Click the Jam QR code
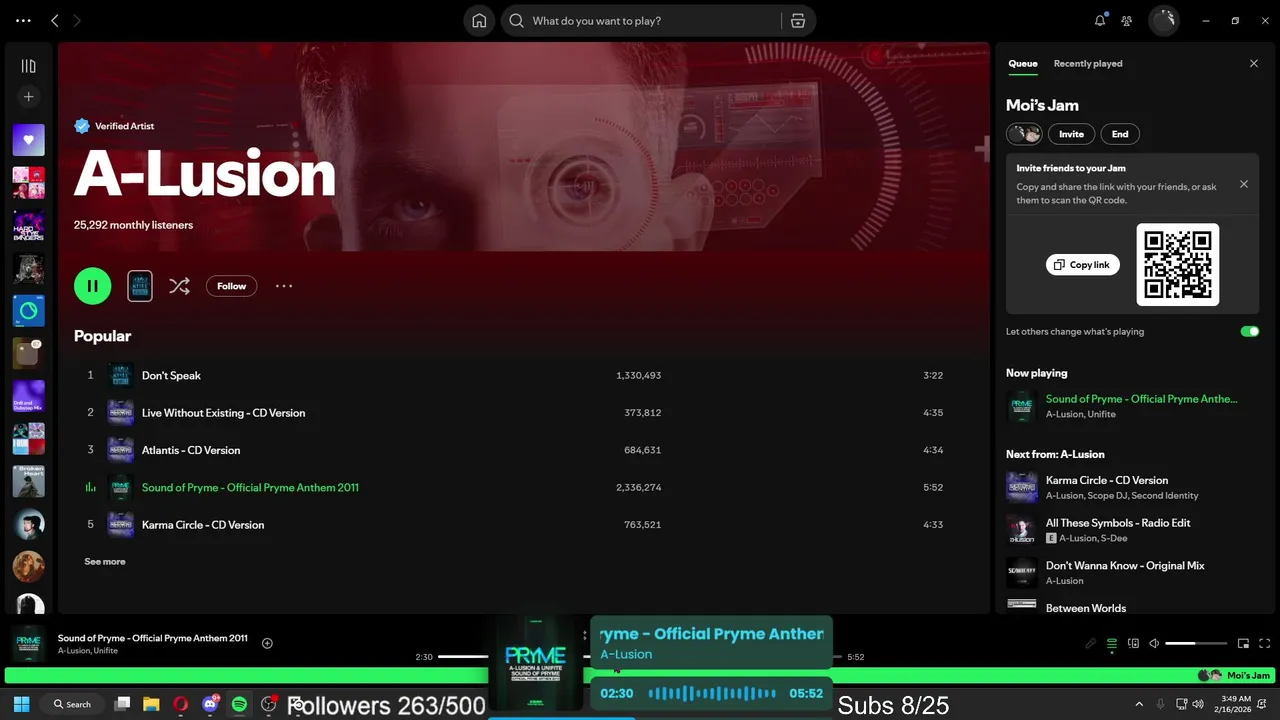 tap(1178, 264)
